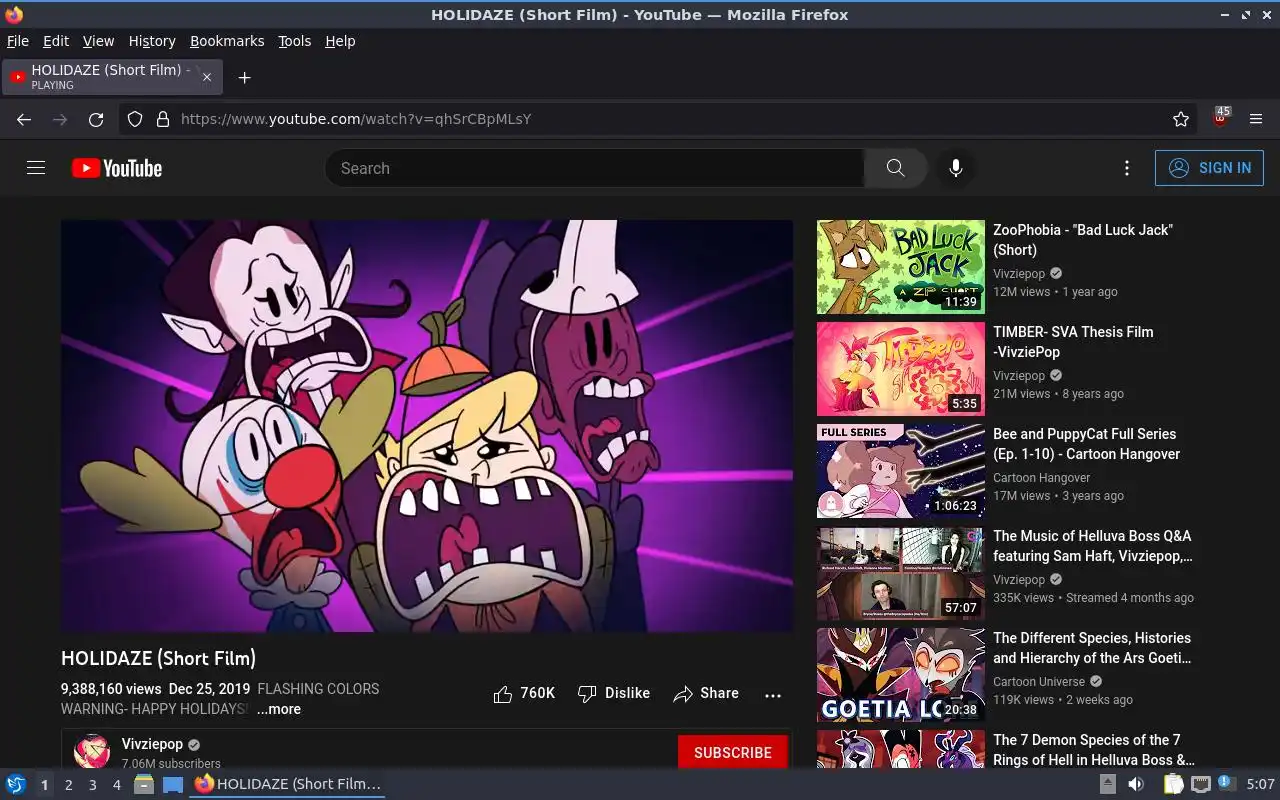Screen dimensions: 1280x800
Task: Start voice search with microphone icon
Action: click(956, 168)
